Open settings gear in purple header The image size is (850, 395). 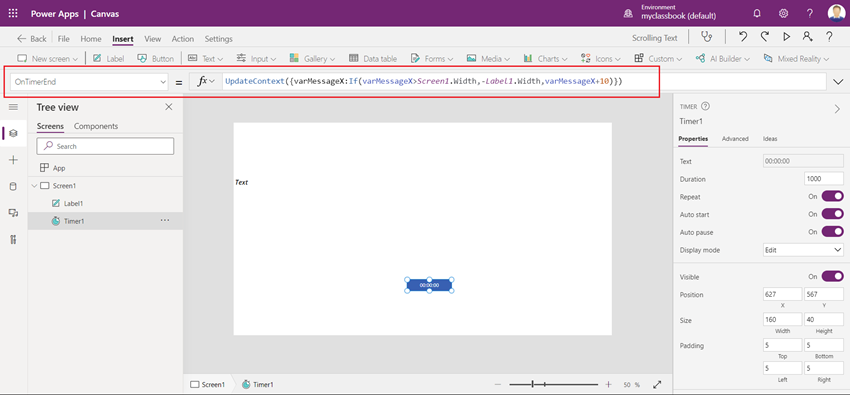pyautogui.click(x=783, y=14)
